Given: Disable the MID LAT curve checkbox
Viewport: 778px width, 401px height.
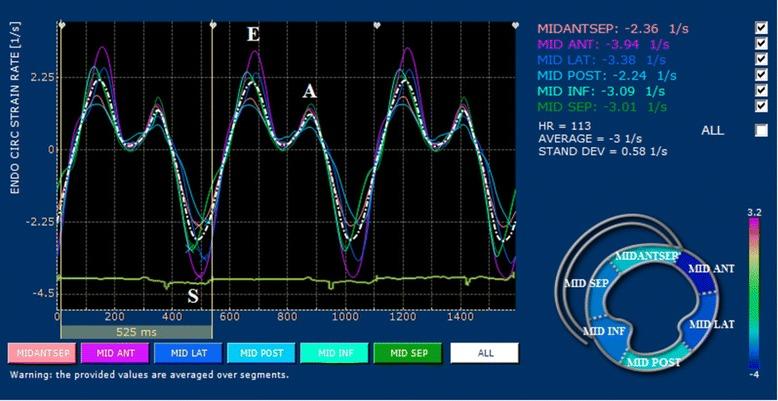Looking at the screenshot, I should pyautogui.click(x=763, y=59).
